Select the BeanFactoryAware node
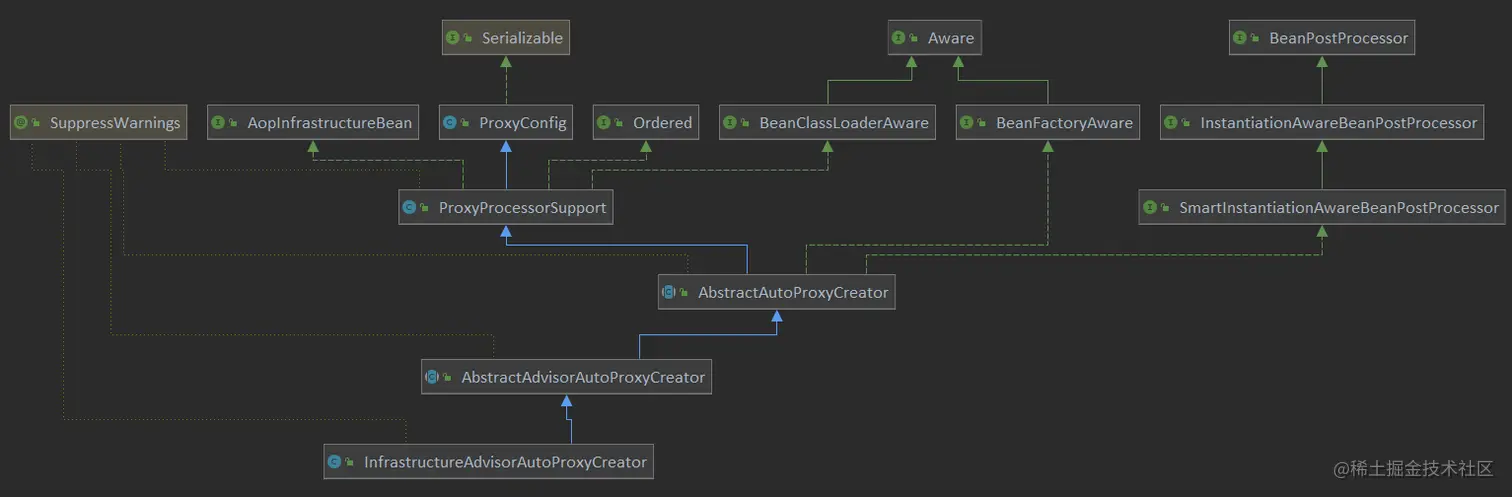 (1048, 123)
